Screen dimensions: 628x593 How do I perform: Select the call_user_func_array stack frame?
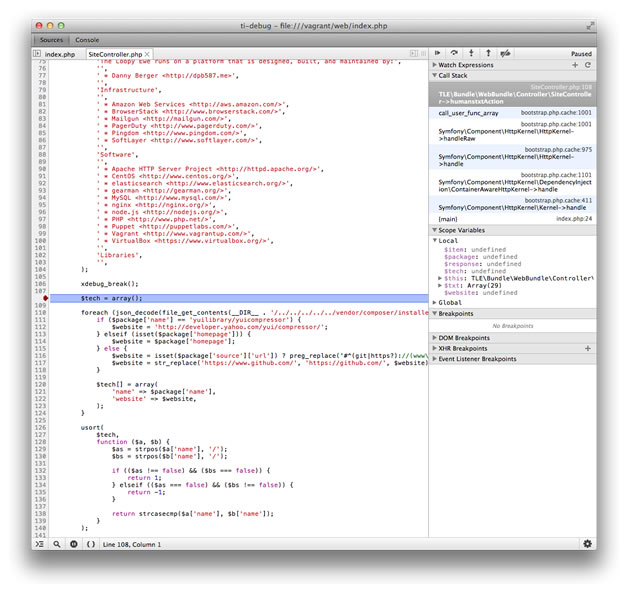click(x=468, y=113)
